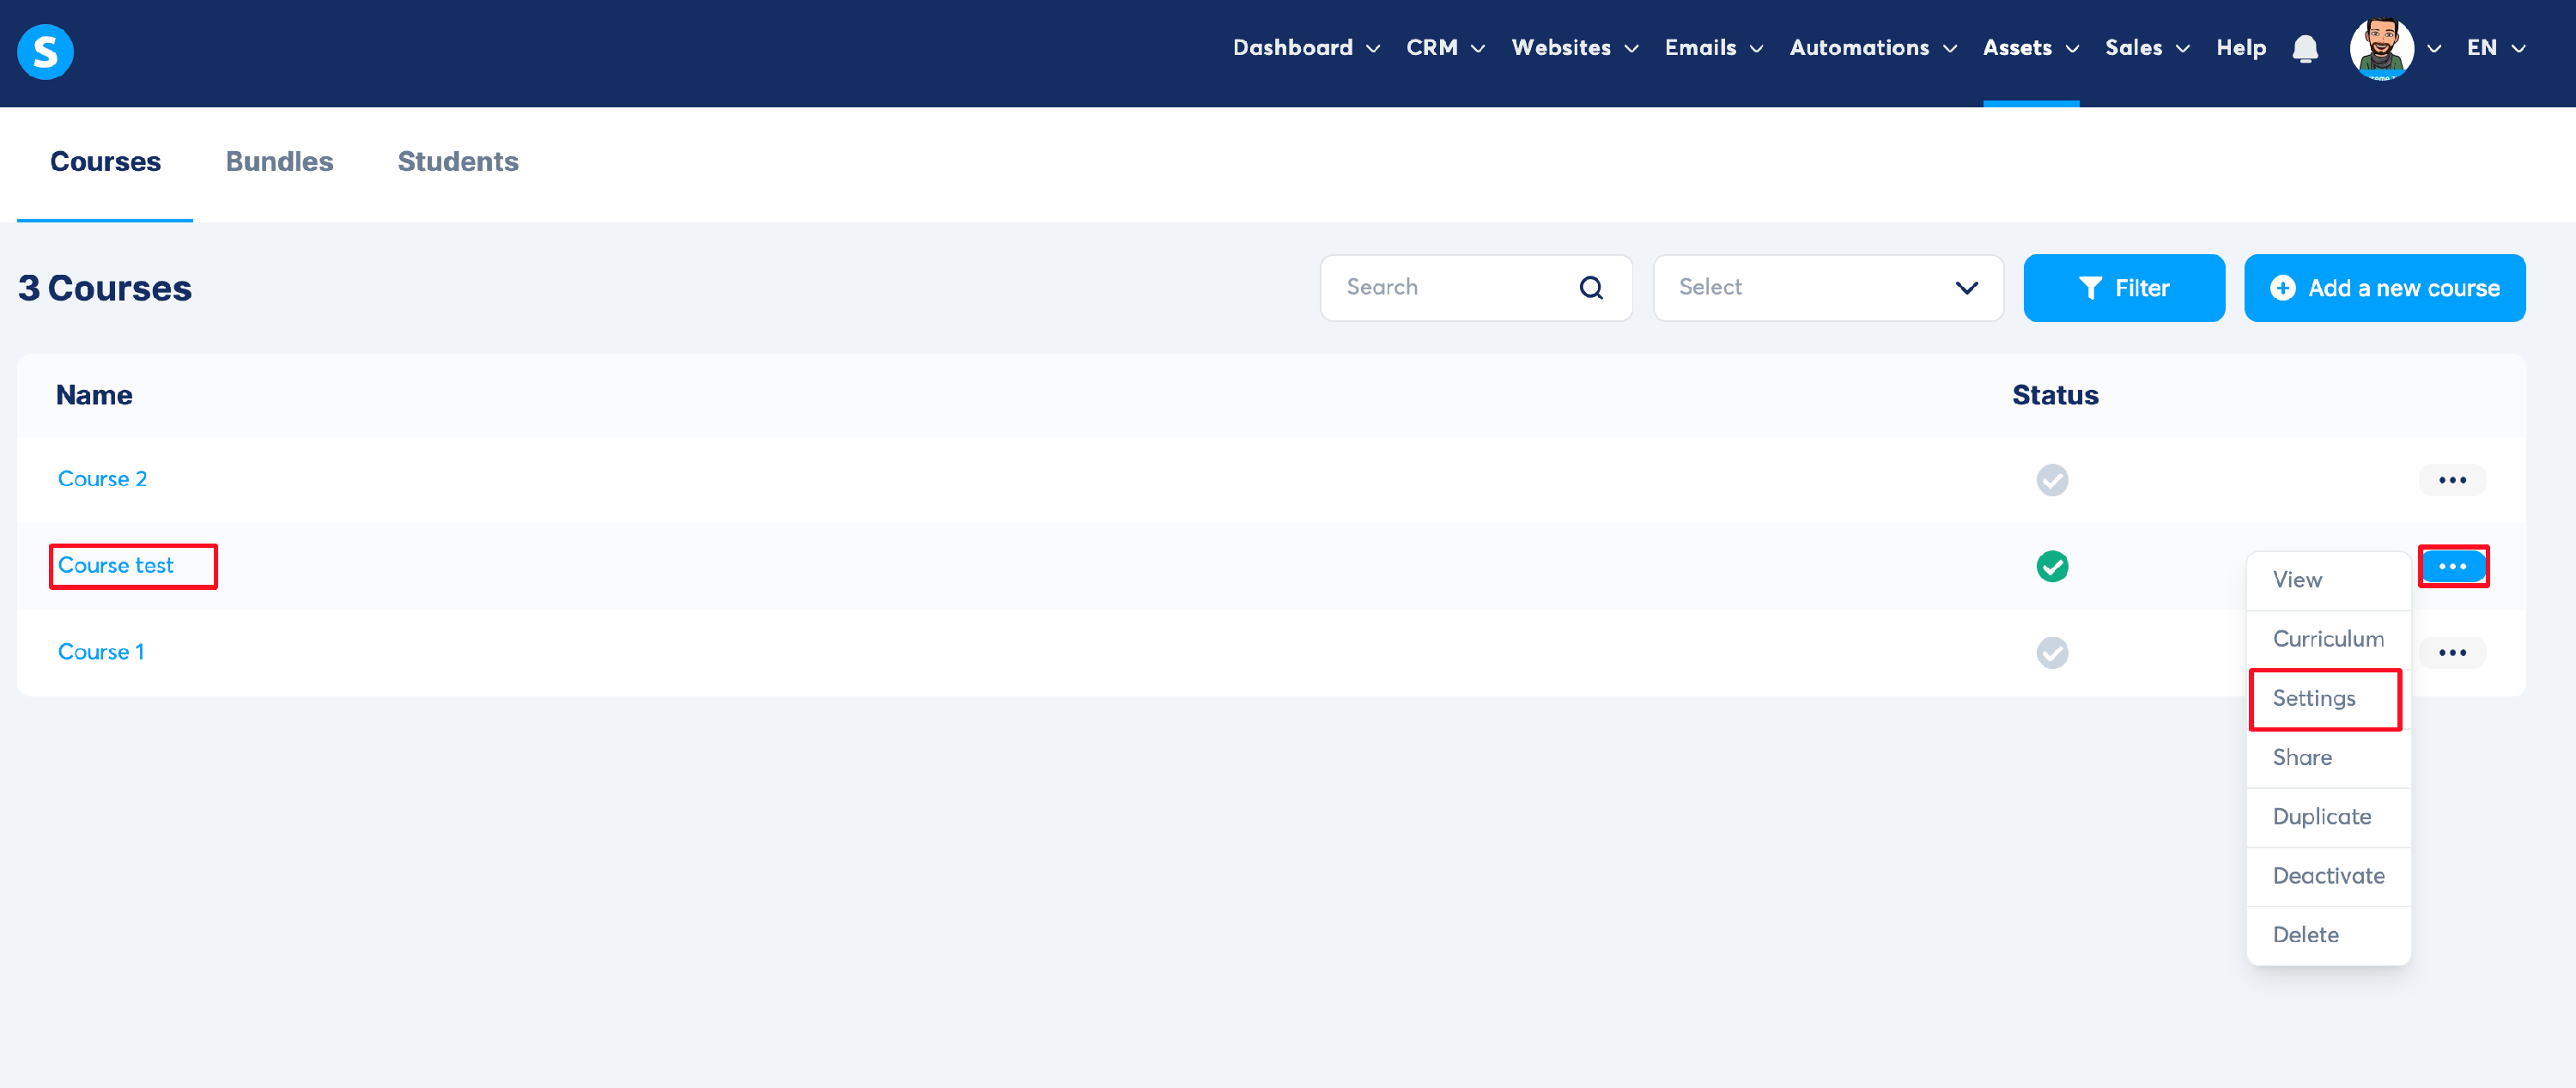
Task: Open three-dots menu for Course 2
Action: tap(2451, 480)
